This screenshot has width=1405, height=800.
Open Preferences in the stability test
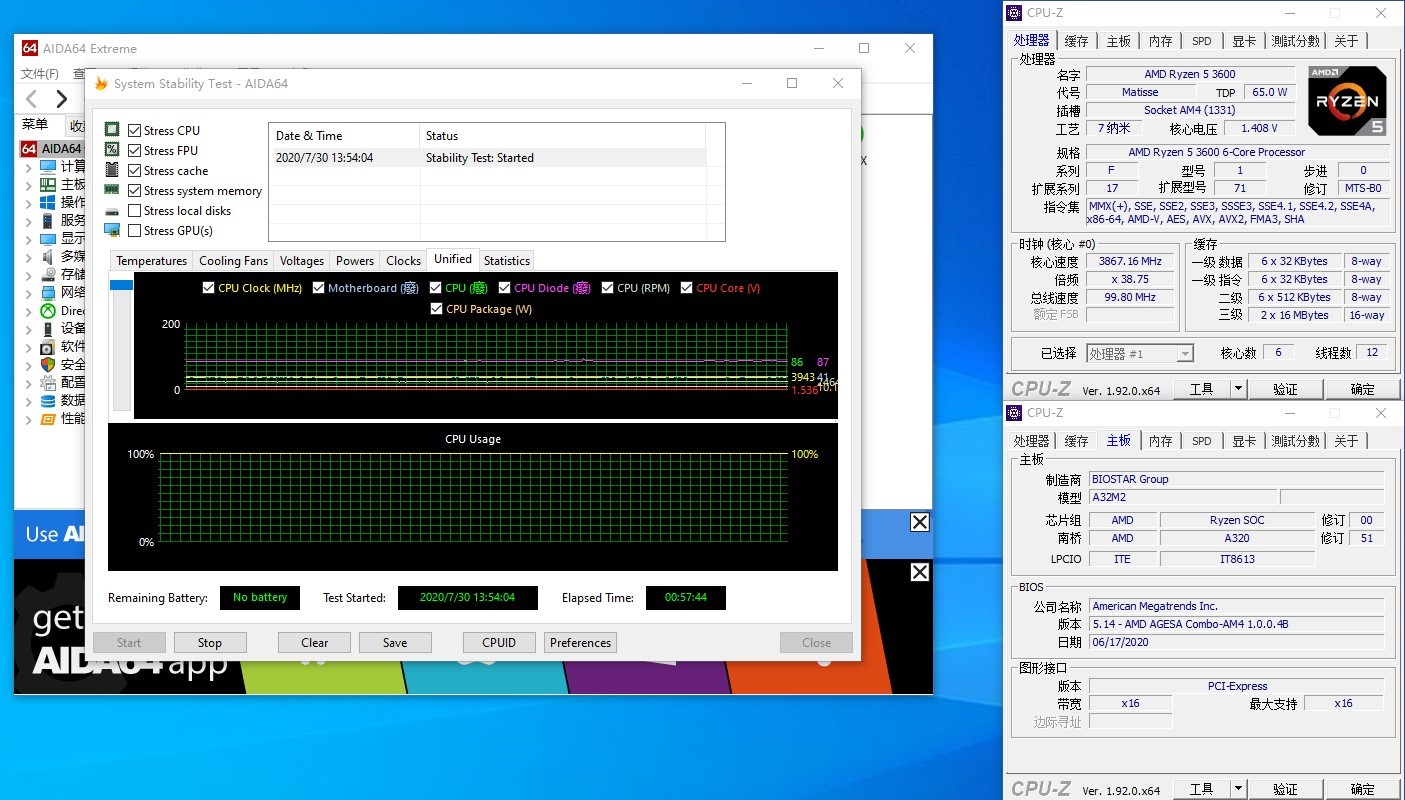(580, 643)
